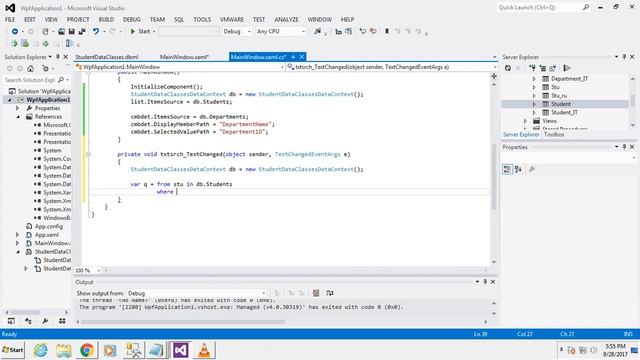Select the WindowsBase reference entry
The height and width of the screenshot is (360, 640).
click(x=57, y=218)
